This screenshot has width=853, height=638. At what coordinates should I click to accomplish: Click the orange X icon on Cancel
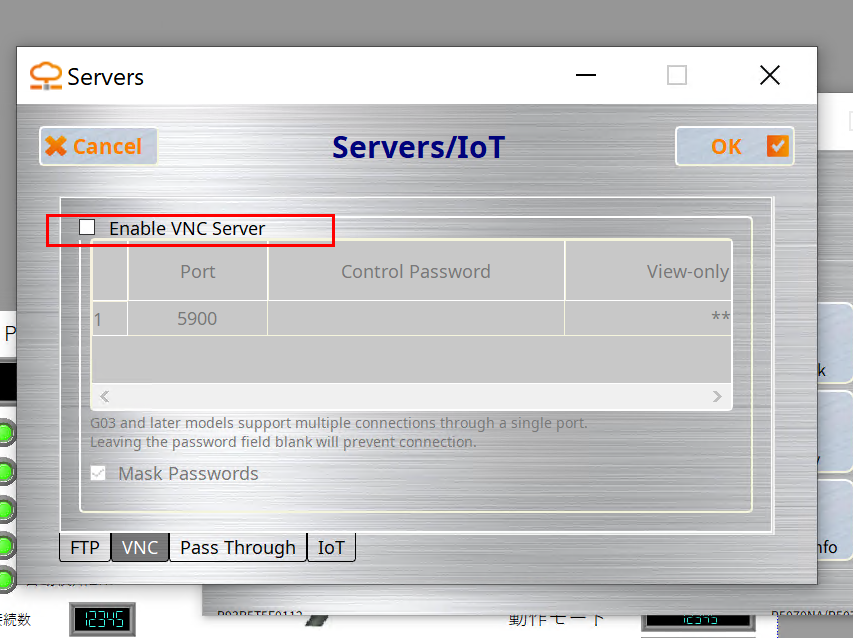pos(56,146)
